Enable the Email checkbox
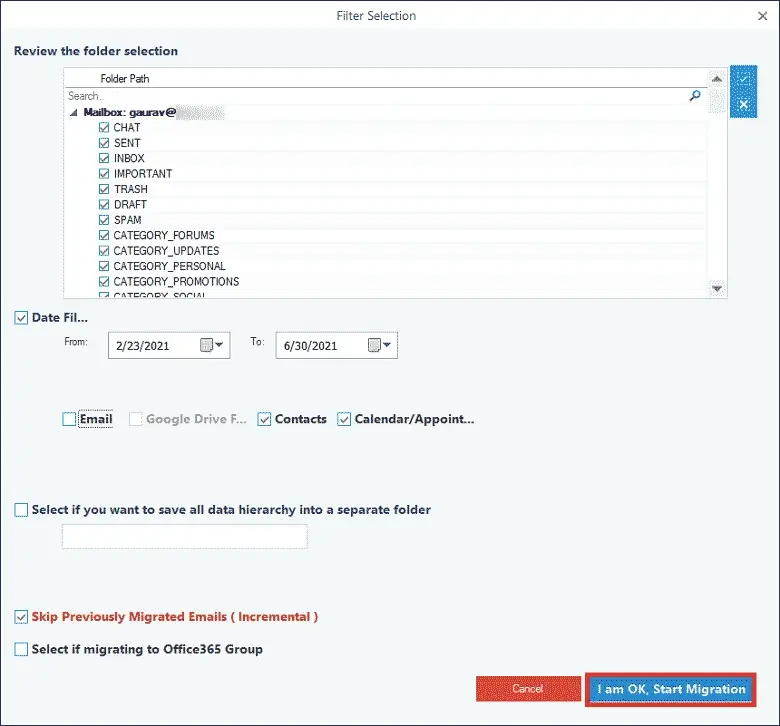Viewport: 780px width, 726px height. [x=69, y=419]
